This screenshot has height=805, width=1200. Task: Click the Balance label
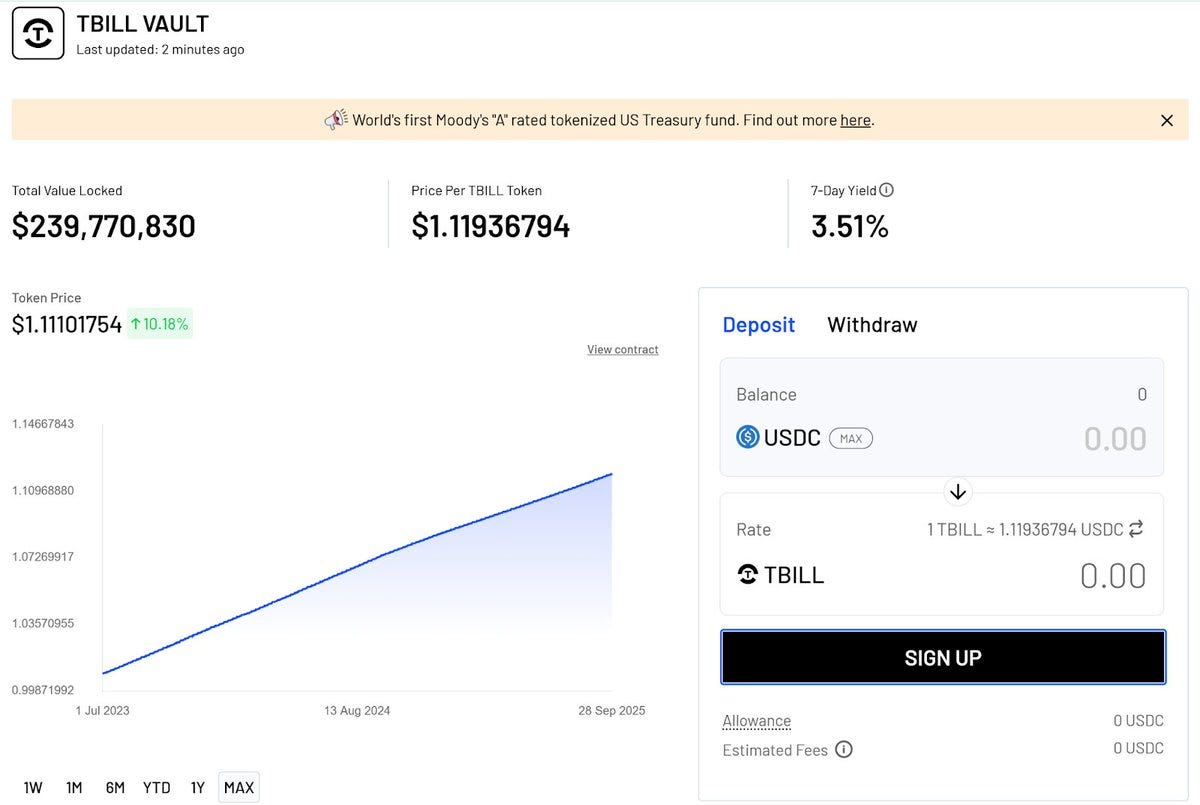click(766, 394)
